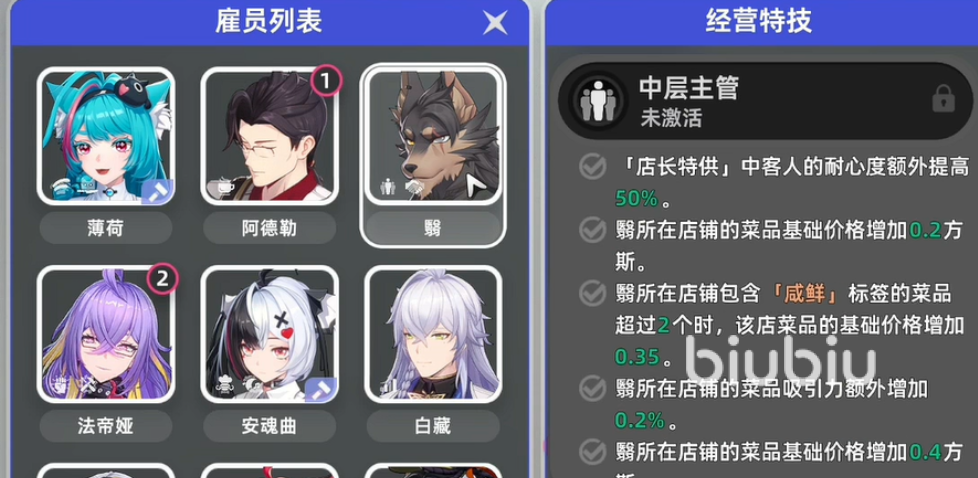Click the number 1 badge on 阿德勒
978x478 pixels.
coord(326,80)
